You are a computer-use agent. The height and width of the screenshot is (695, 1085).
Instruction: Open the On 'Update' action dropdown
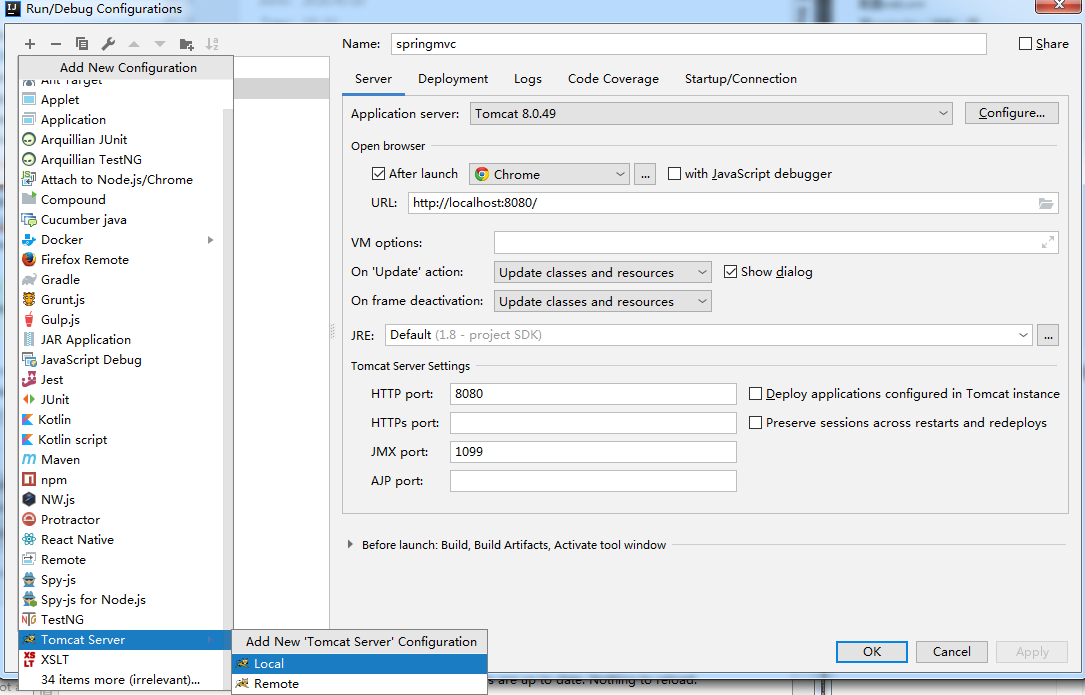point(602,273)
